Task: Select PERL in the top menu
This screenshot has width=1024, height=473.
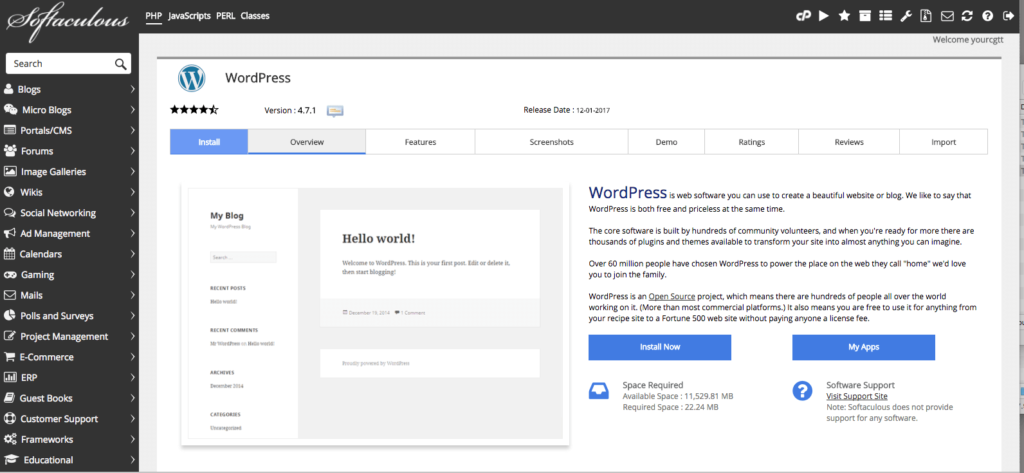Action: 225,16
